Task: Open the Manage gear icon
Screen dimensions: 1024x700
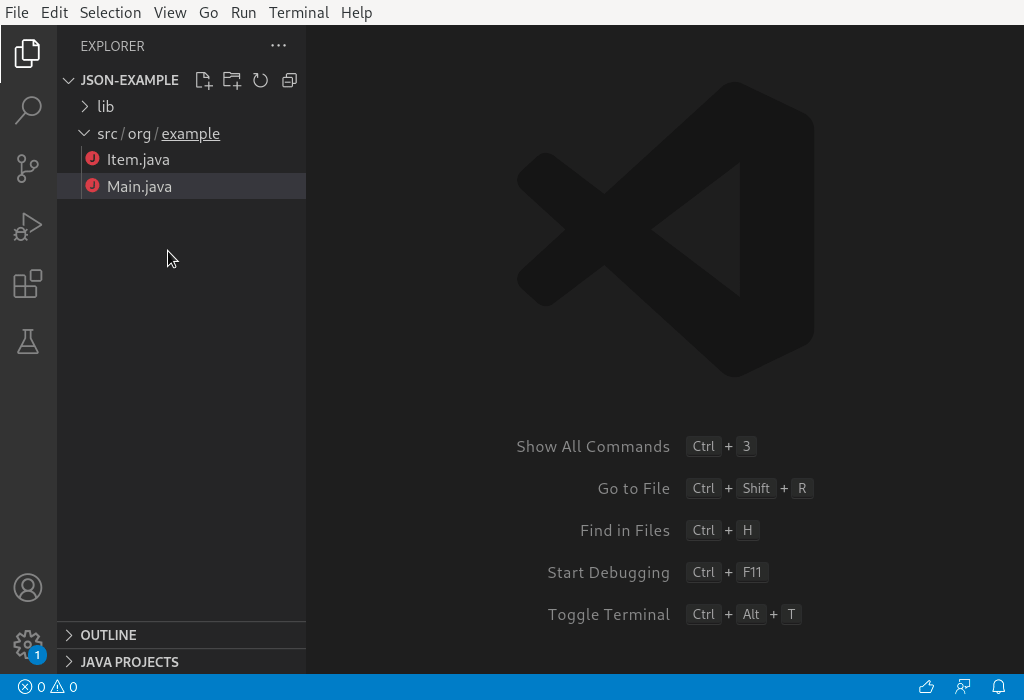Action: 27,645
